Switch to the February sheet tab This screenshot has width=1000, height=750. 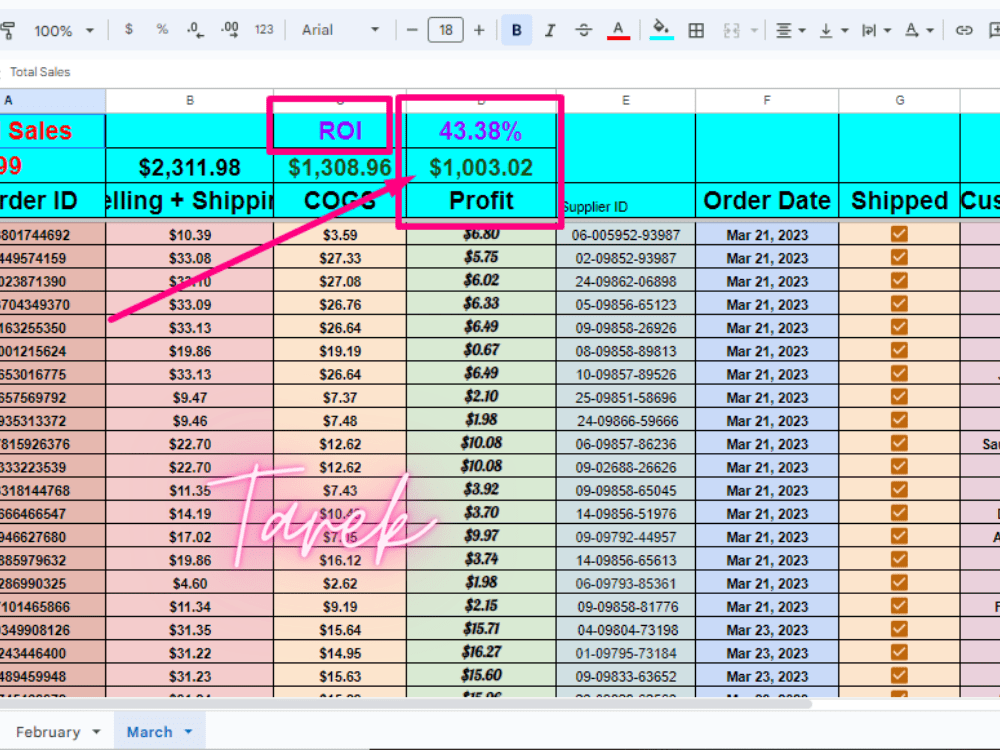[x=48, y=732]
